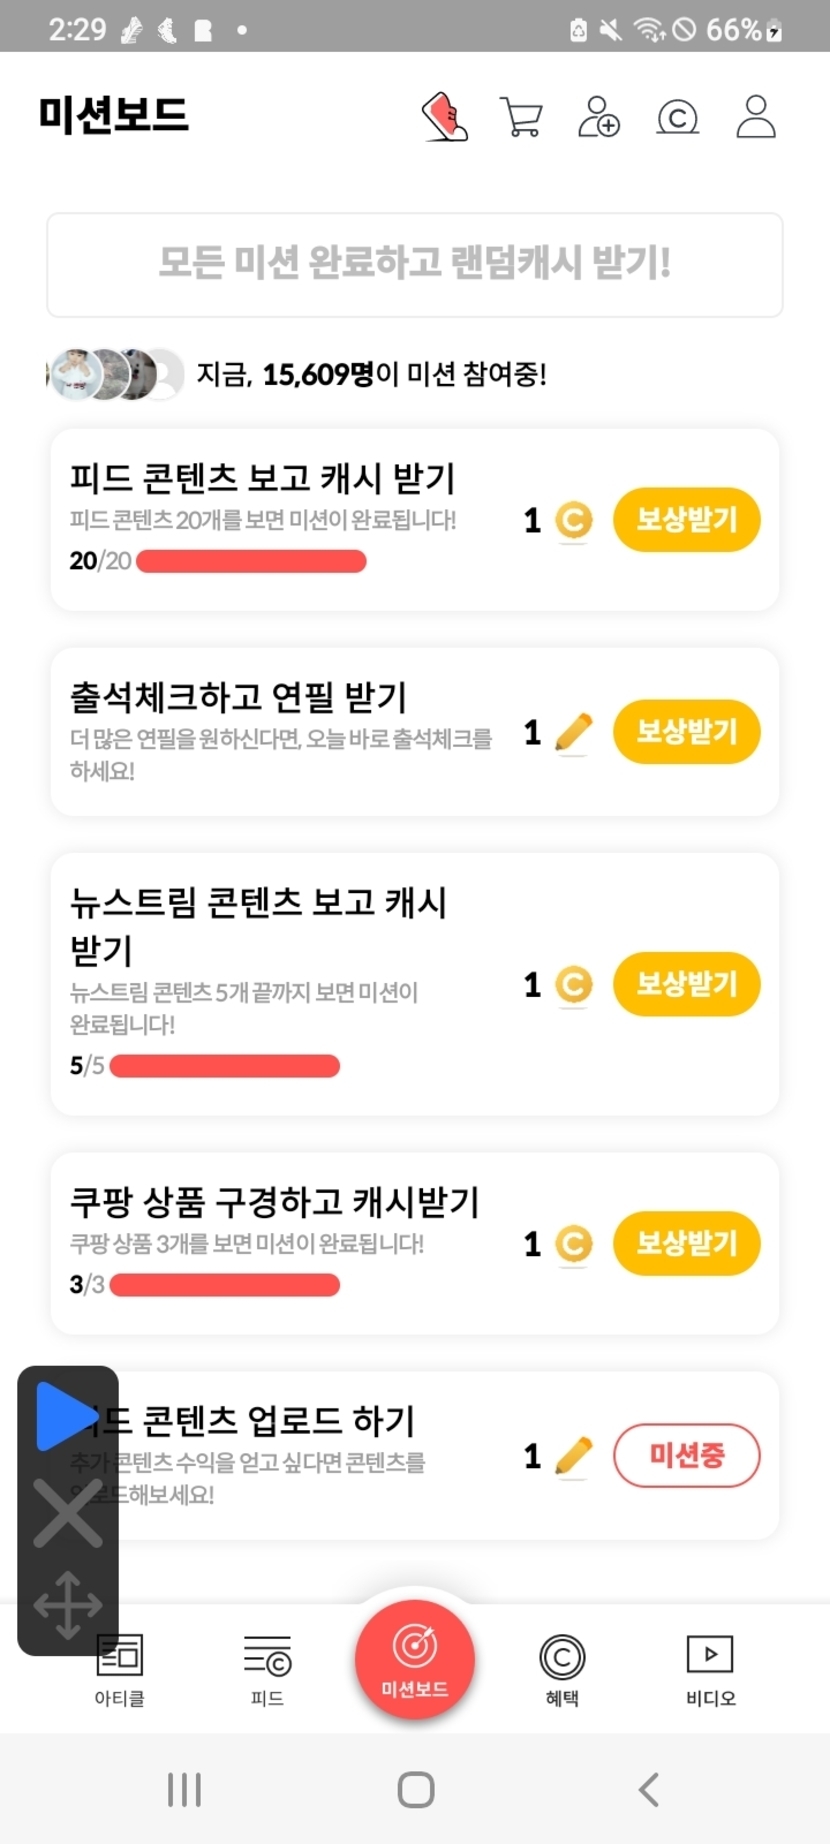Tap the 모든 미션 완료하고 랜덤캐시 받기 banner
The height and width of the screenshot is (1844, 830).
(415, 264)
